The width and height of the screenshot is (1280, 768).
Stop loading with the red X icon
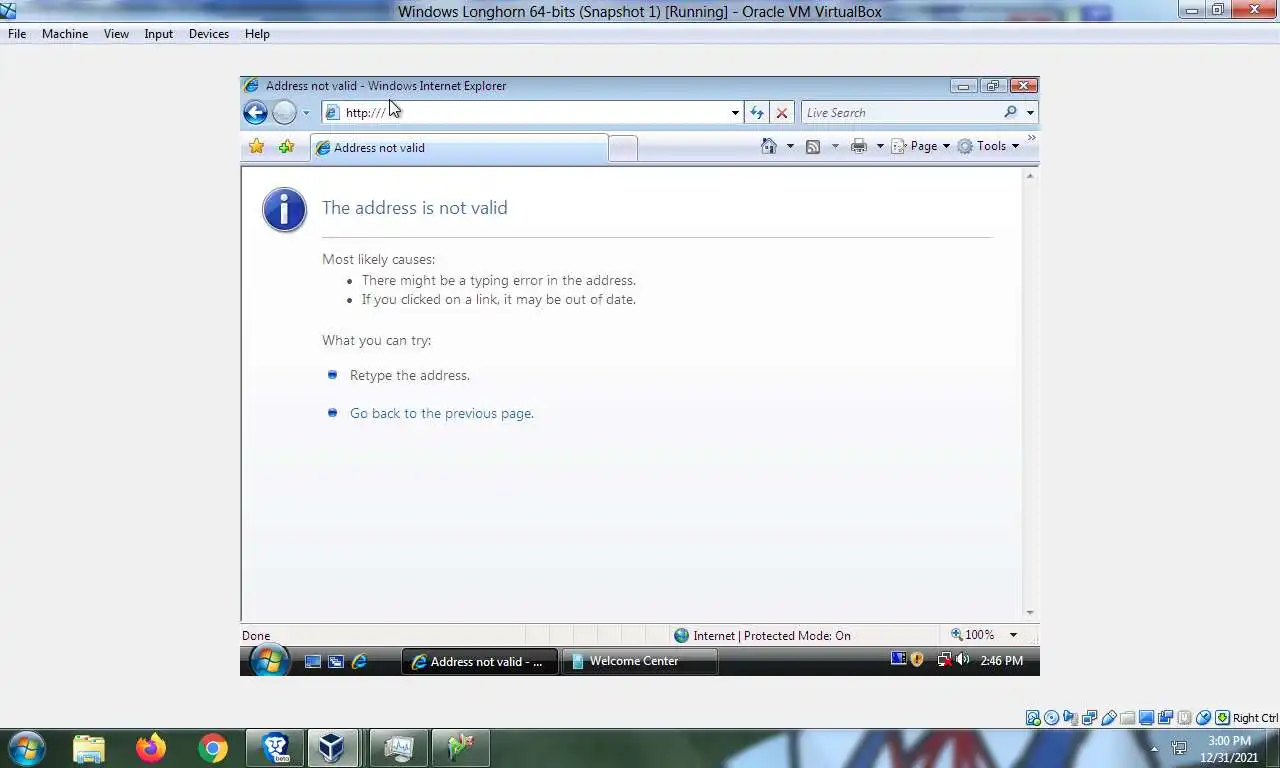[x=782, y=113]
